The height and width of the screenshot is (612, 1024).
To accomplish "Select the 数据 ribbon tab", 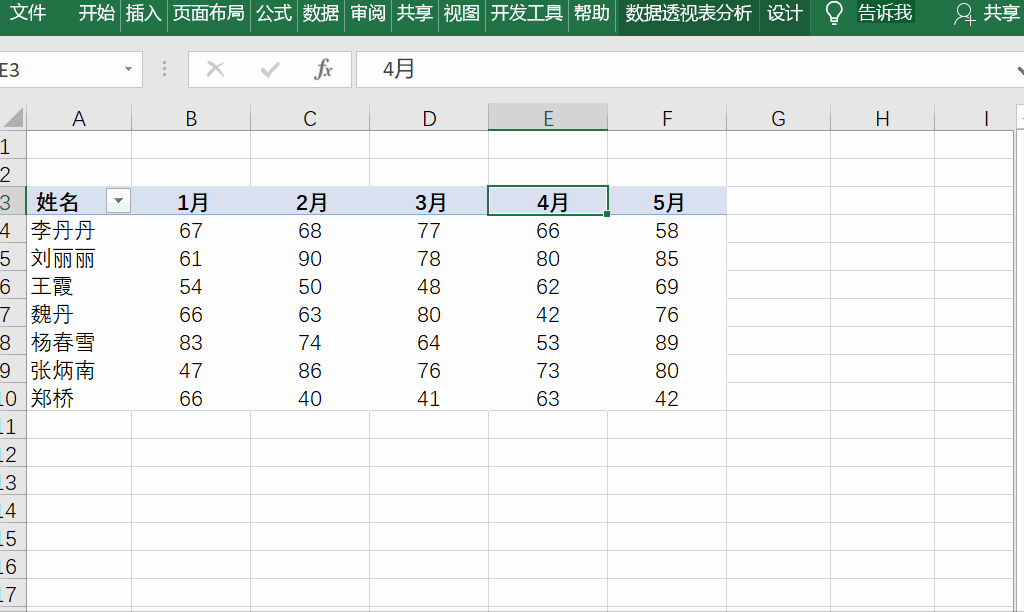I will pos(321,12).
